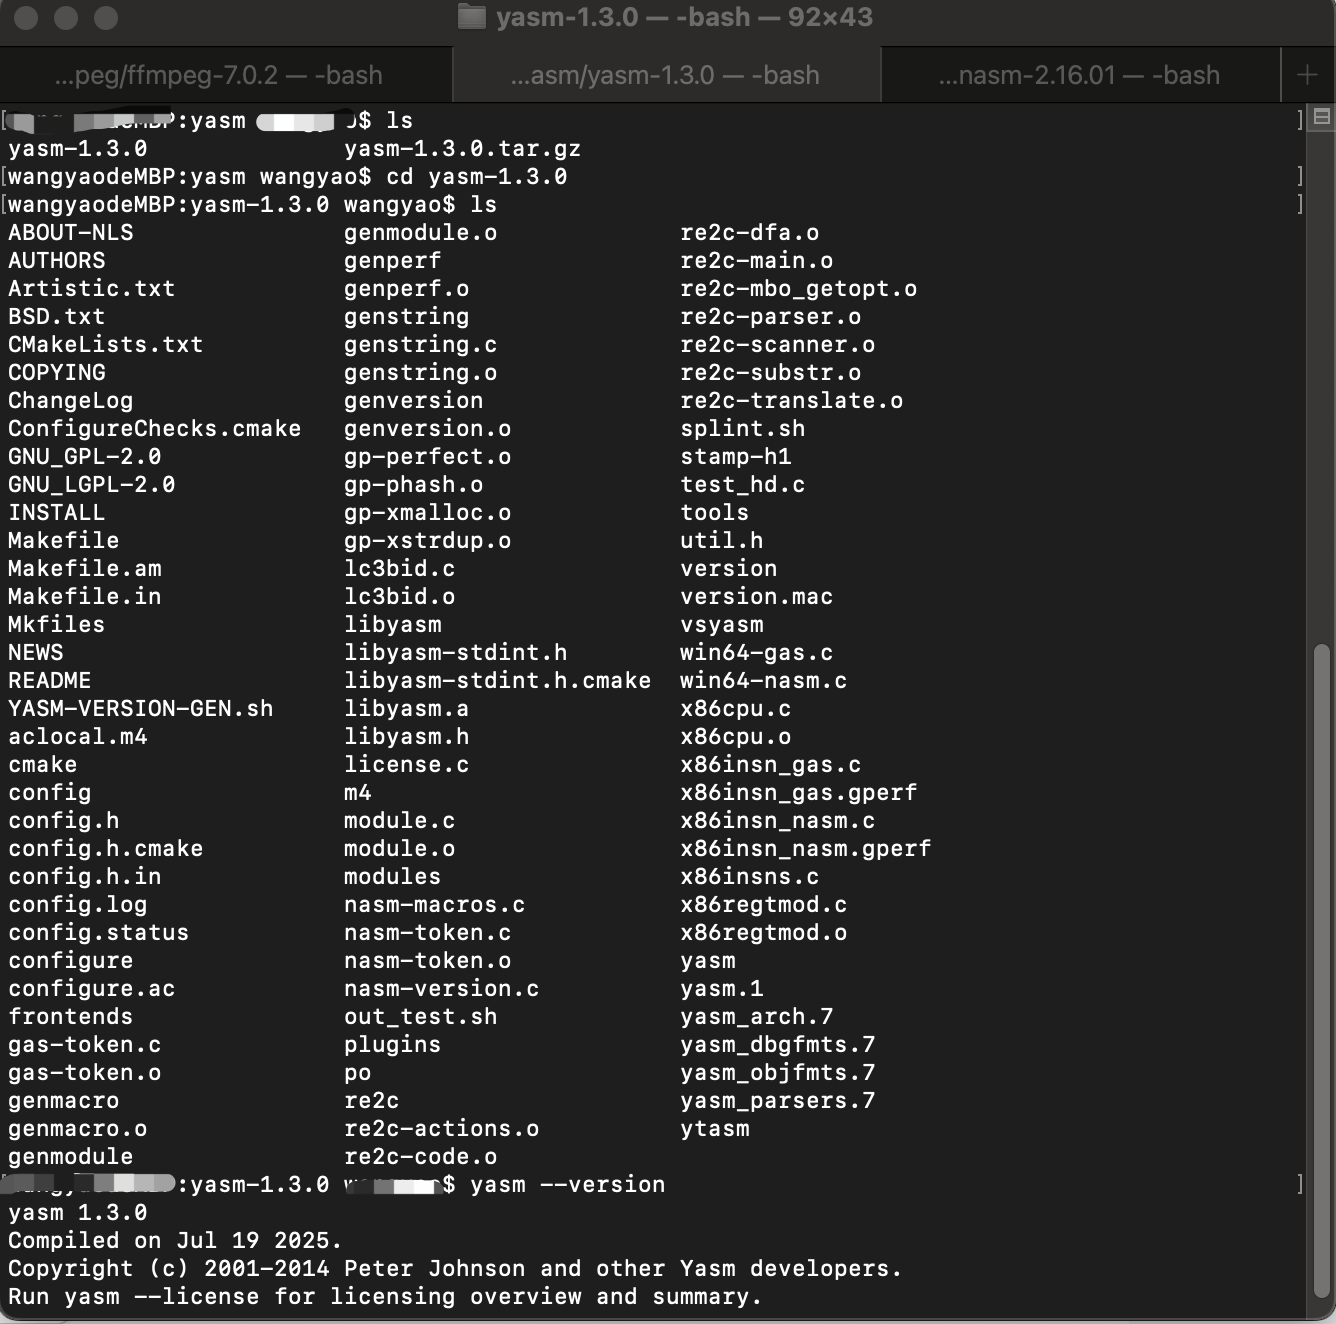This screenshot has height=1324, width=1336.
Task: Click the window title yasm-1.3.0 — -bash — 92×43
Action: coord(684,17)
